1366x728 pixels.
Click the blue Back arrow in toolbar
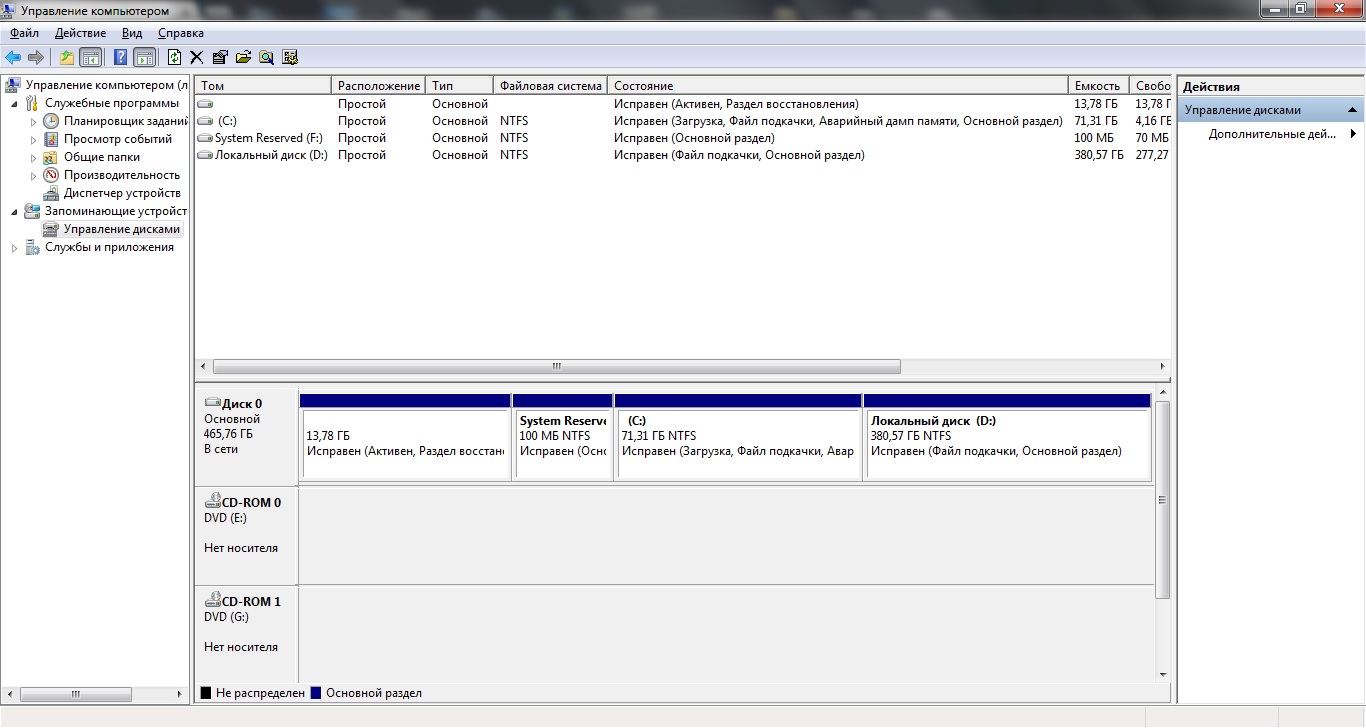pos(13,57)
